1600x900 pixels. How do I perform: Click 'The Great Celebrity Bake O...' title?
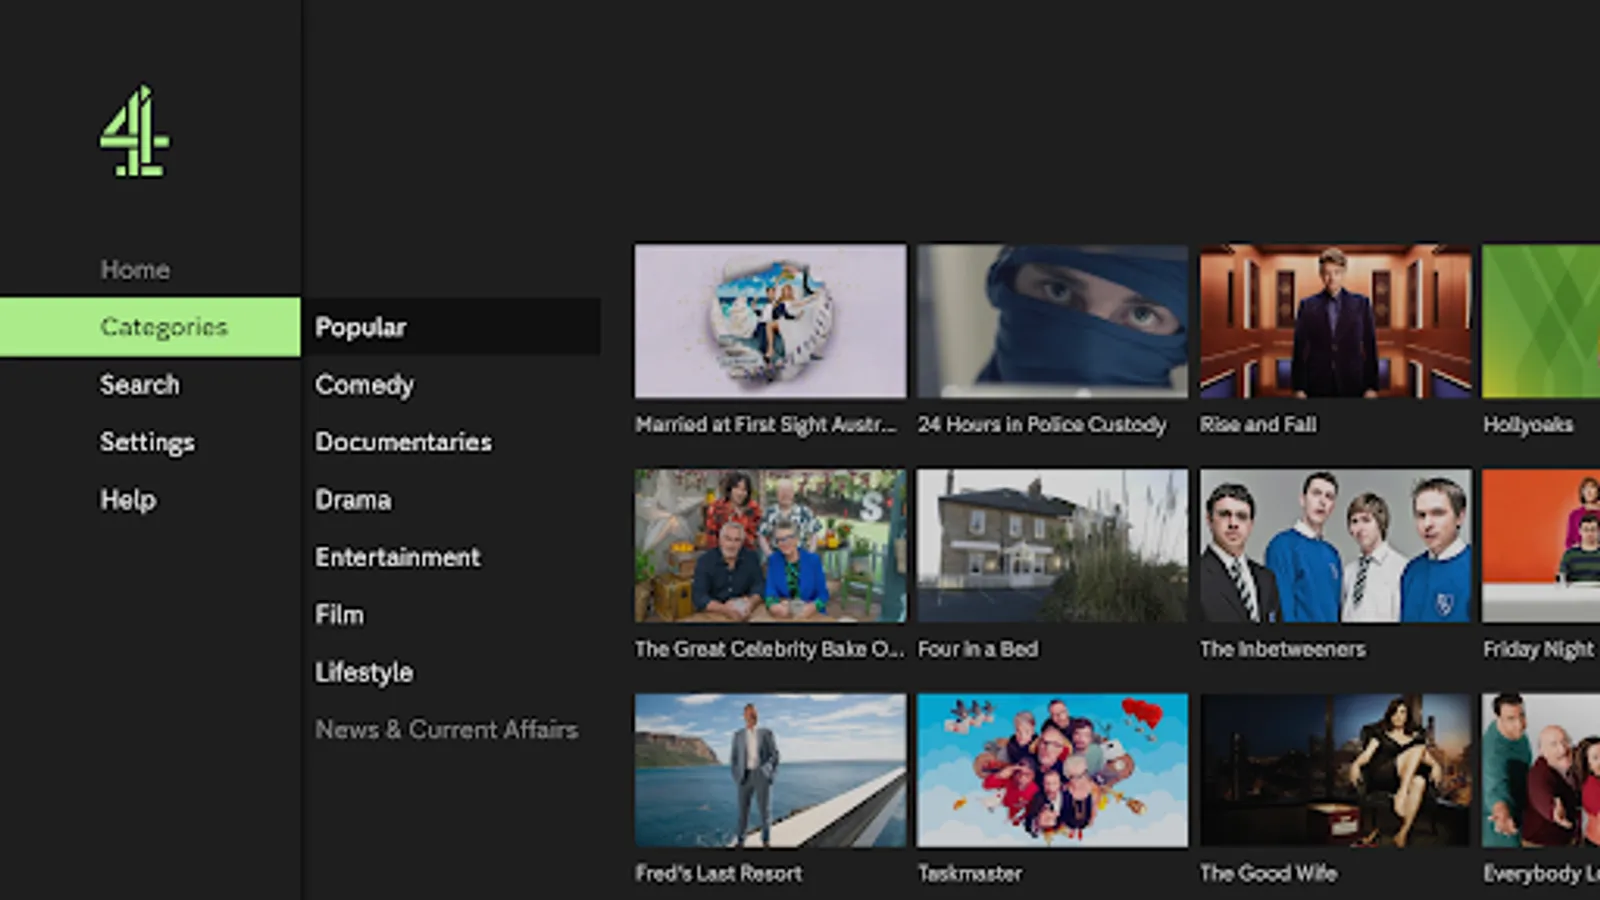pos(769,650)
